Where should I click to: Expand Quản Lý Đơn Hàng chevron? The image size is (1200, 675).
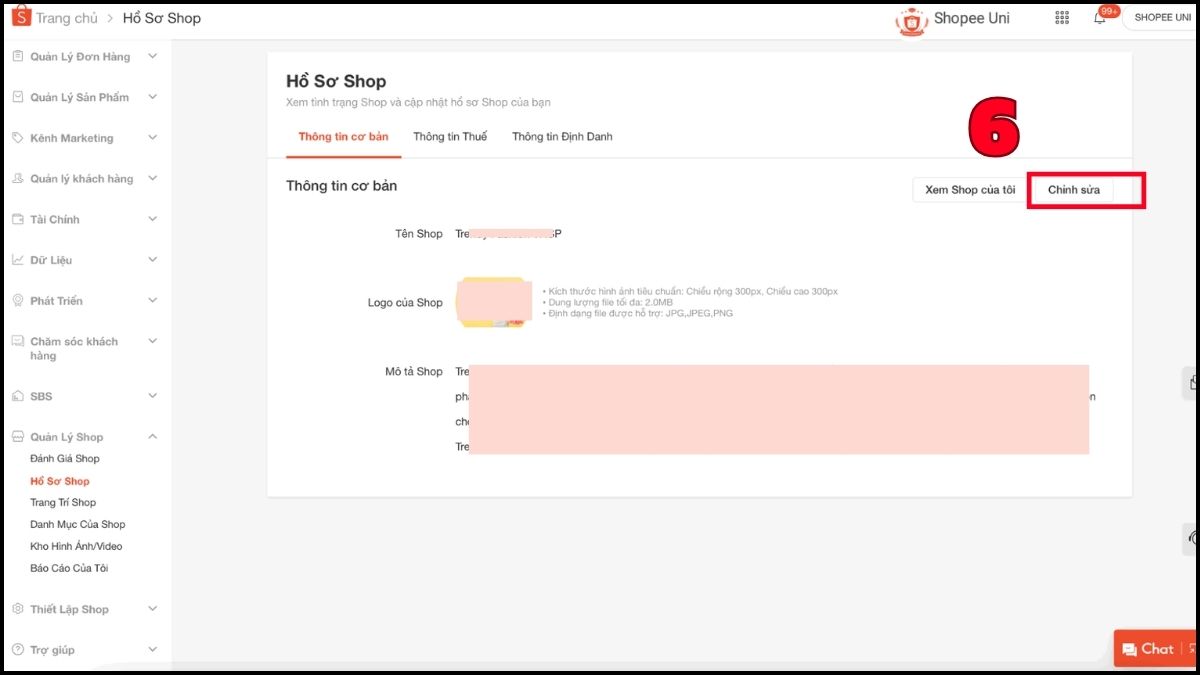point(153,56)
